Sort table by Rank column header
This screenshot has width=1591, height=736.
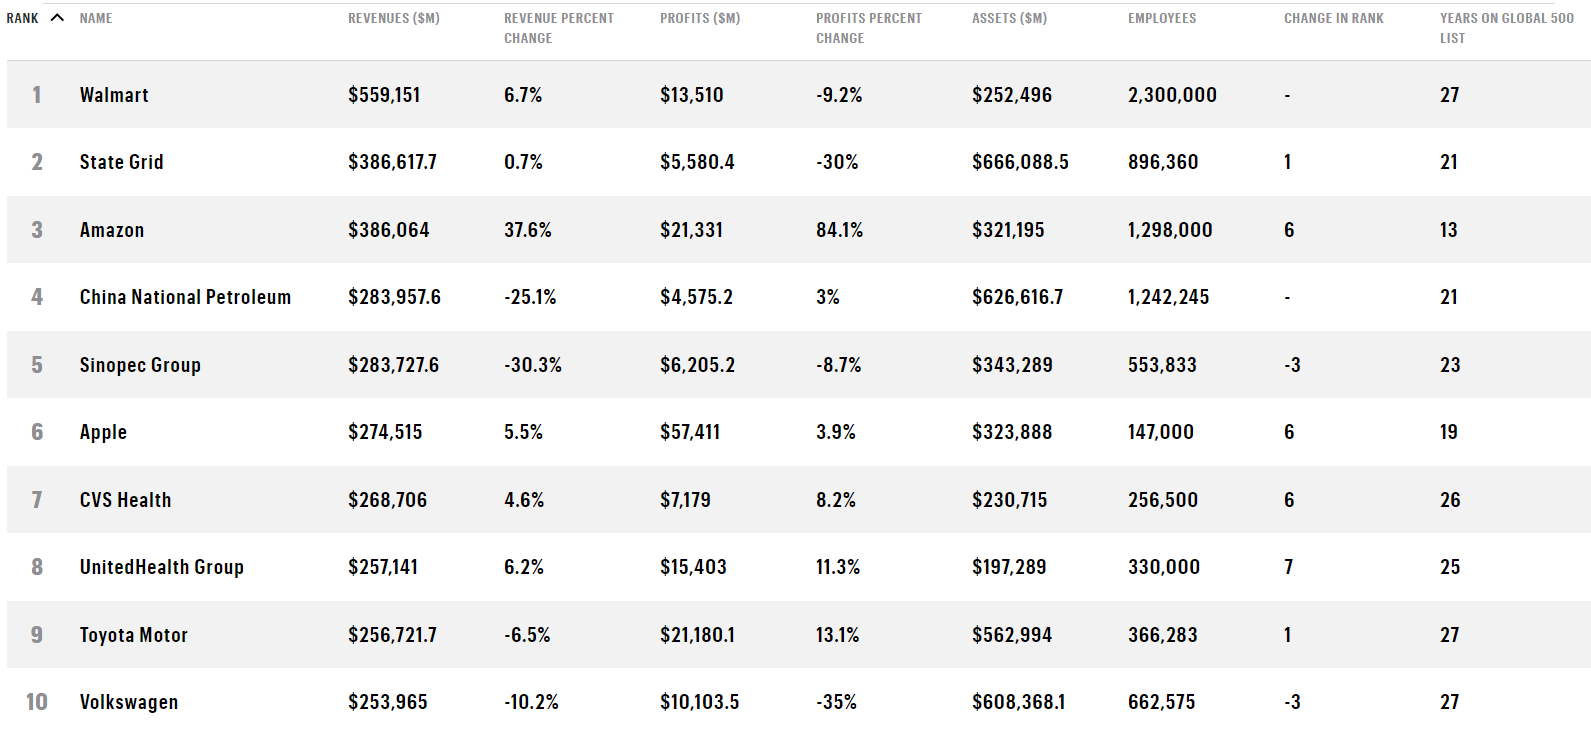(x=23, y=18)
